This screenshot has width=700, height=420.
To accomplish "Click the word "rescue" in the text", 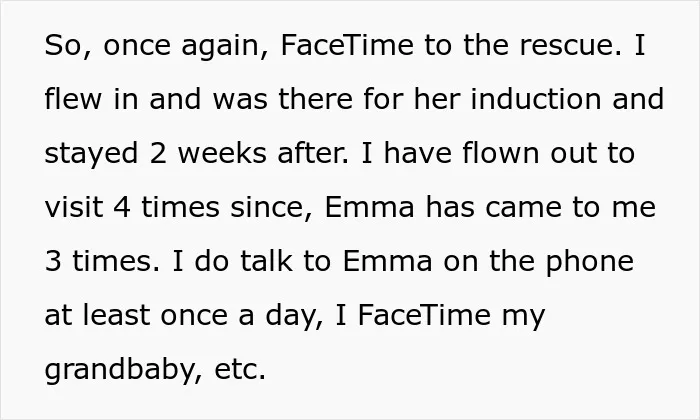I will [x=566, y=46].
